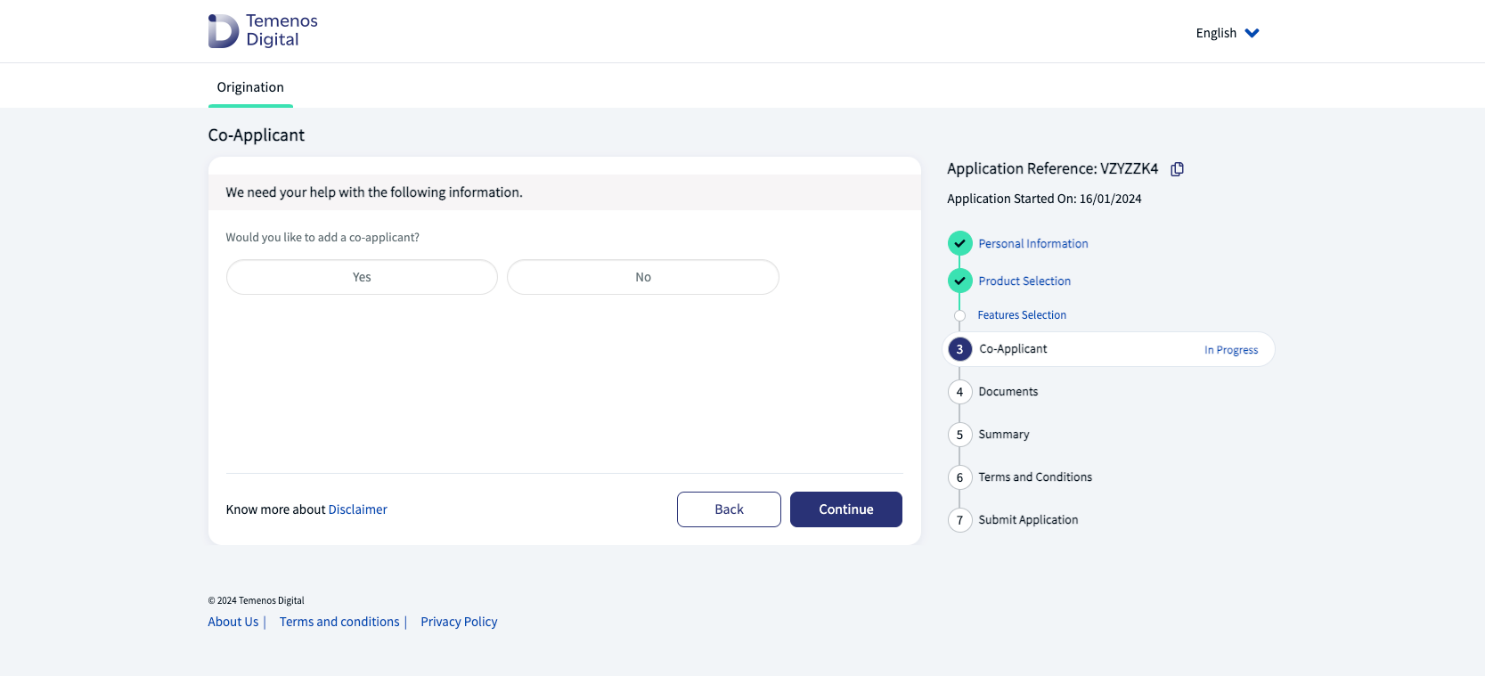Image resolution: width=1485 pixels, height=676 pixels.
Task: Click the Product Selection checkmark icon
Action: point(960,281)
